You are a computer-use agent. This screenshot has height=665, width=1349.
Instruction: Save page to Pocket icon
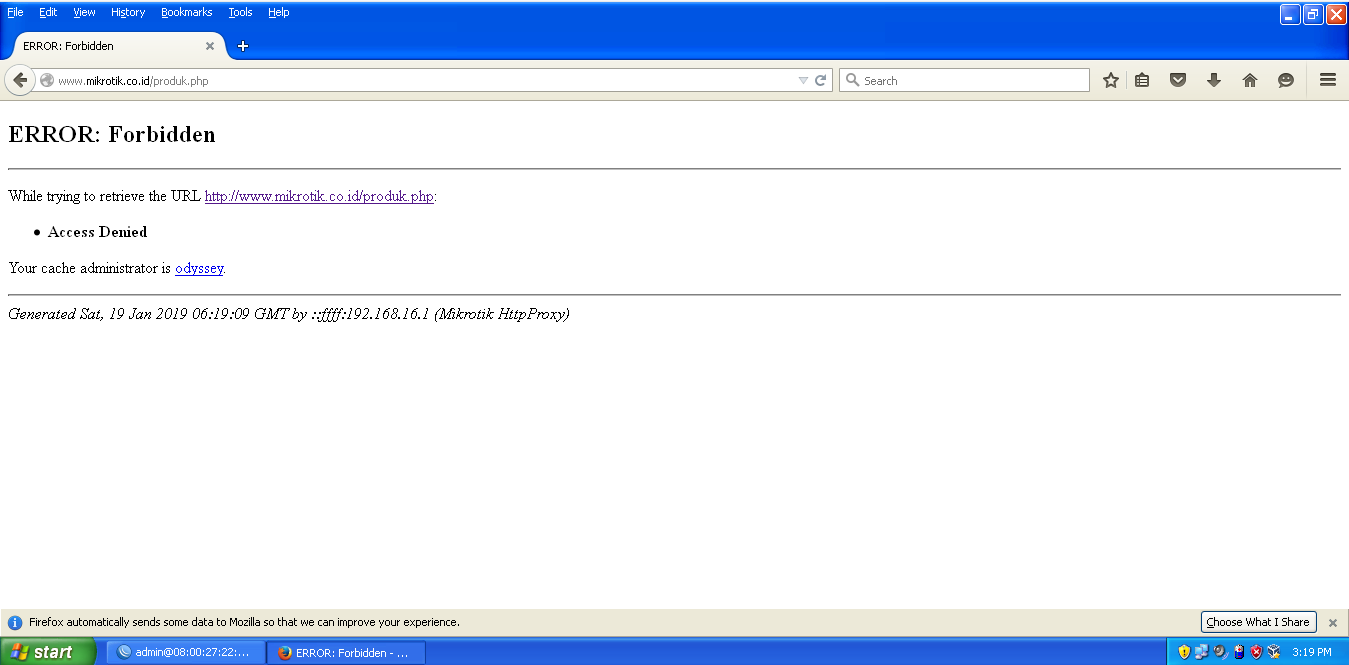pos(1178,80)
